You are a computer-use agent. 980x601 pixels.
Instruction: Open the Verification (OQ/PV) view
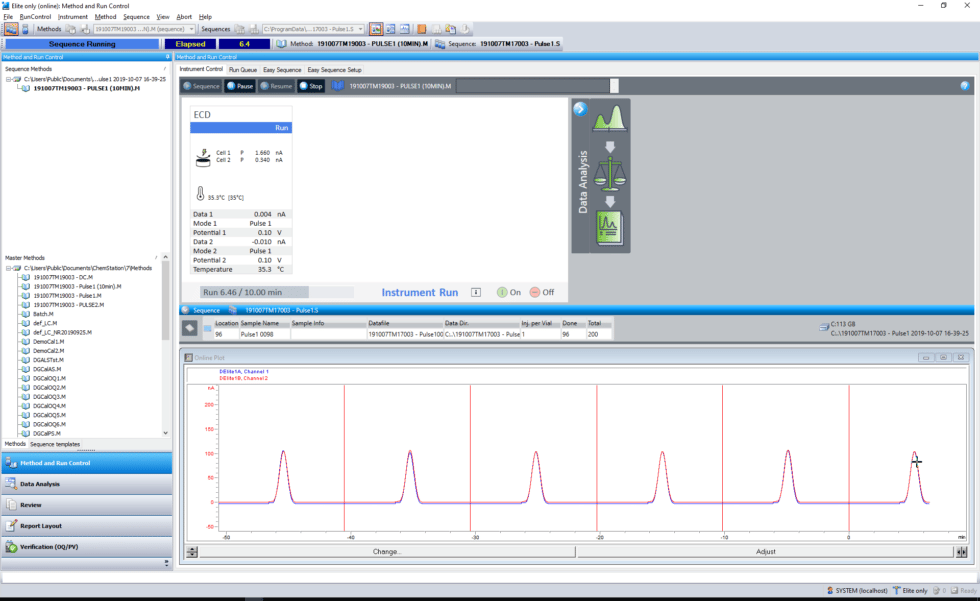pyautogui.click(x=87, y=547)
